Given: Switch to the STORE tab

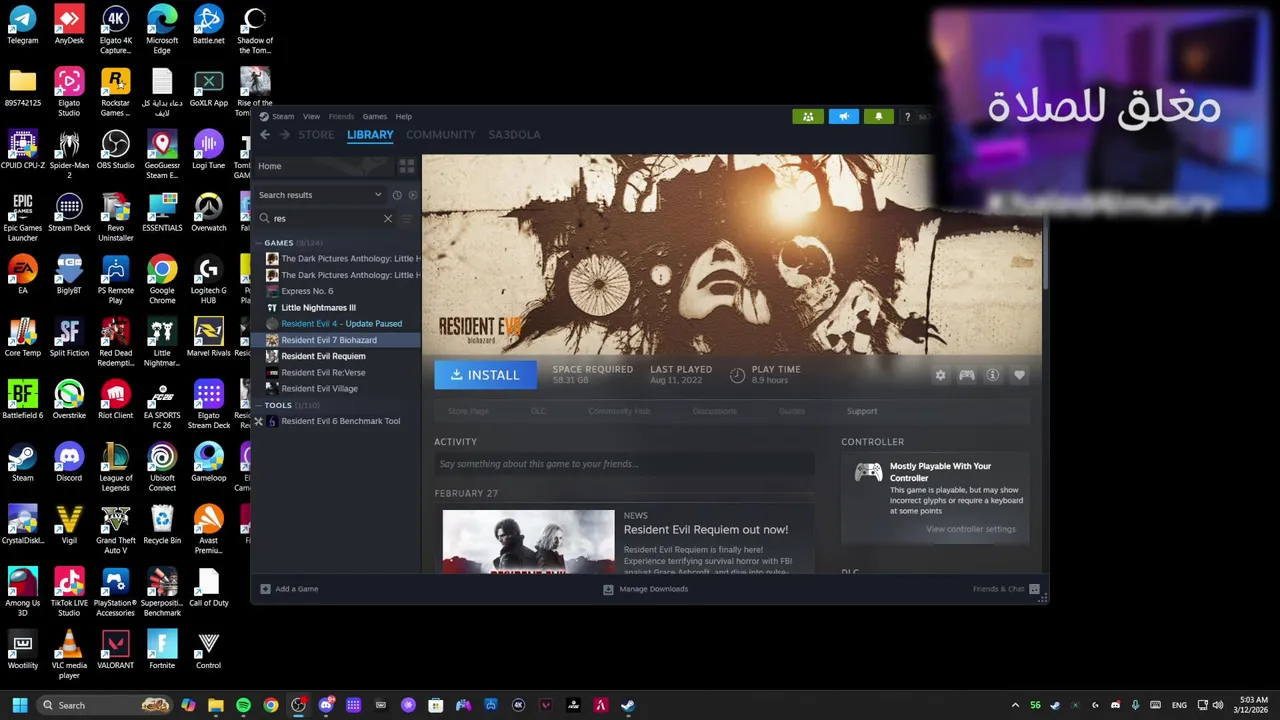Looking at the screenshot, I should point(316,135).
